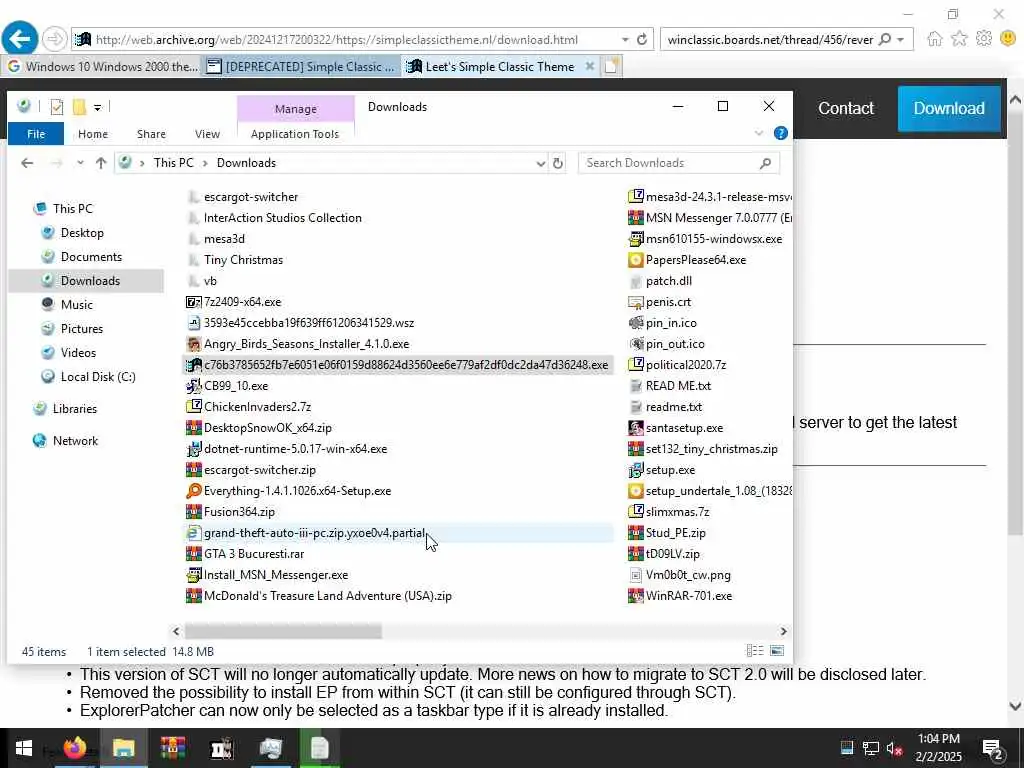
Task: Open the notification center icon
Action: click(x=992, y=748)
